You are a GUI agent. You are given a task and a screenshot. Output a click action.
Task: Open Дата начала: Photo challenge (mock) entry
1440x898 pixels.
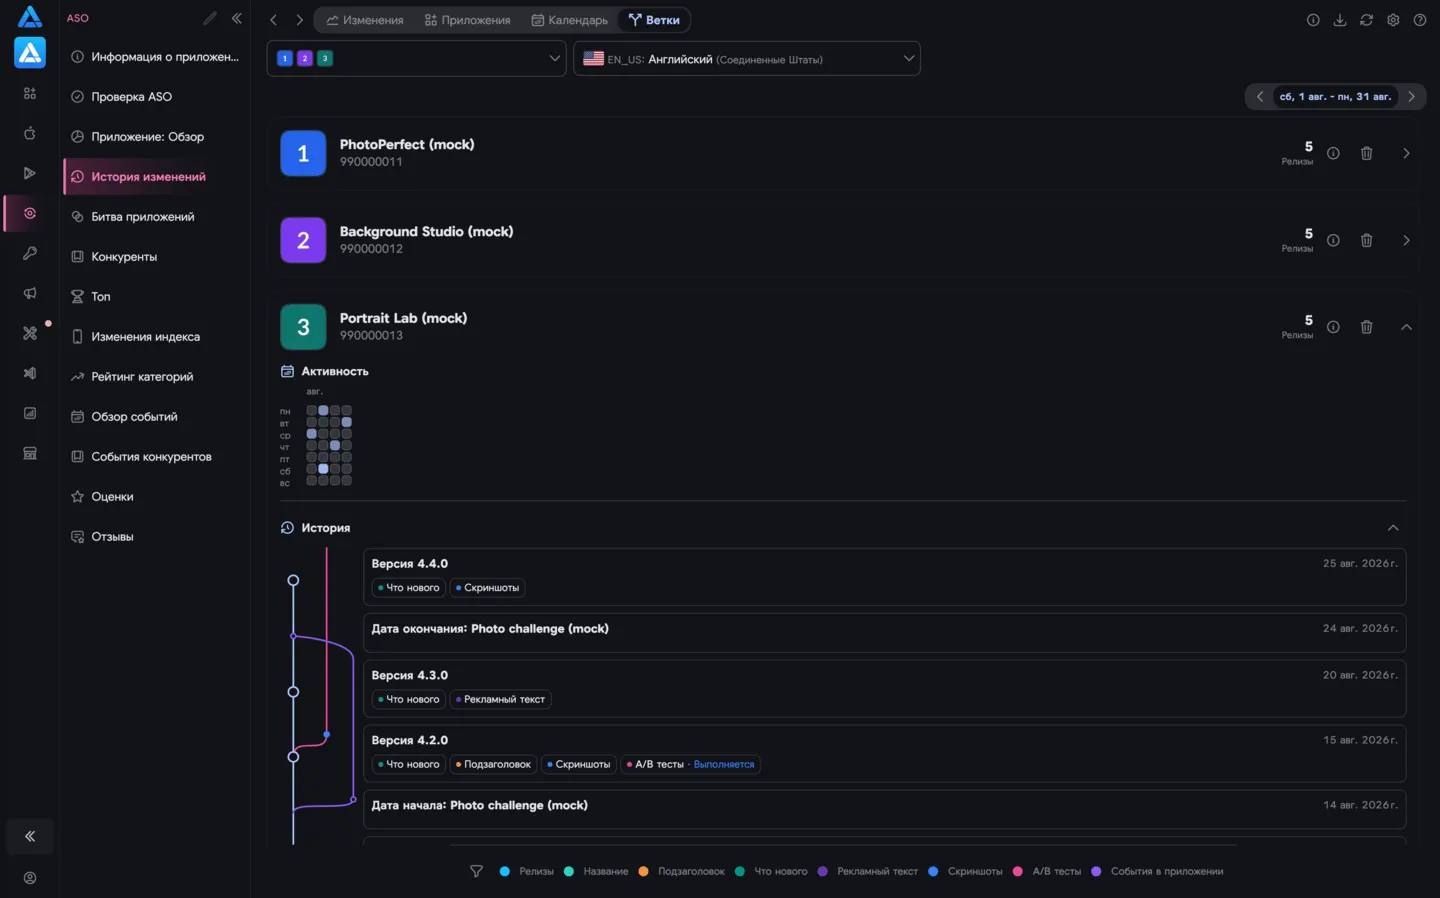coord(884,809)
